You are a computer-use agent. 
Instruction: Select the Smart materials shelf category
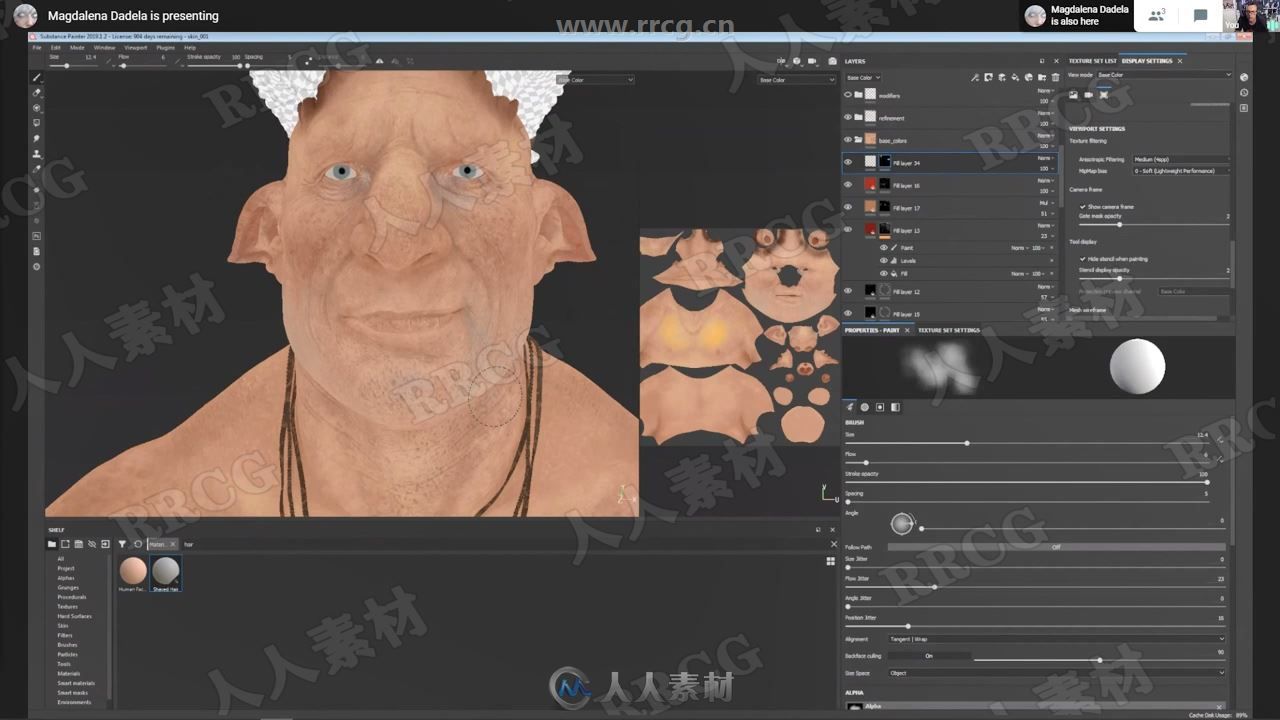pos(71,683)
